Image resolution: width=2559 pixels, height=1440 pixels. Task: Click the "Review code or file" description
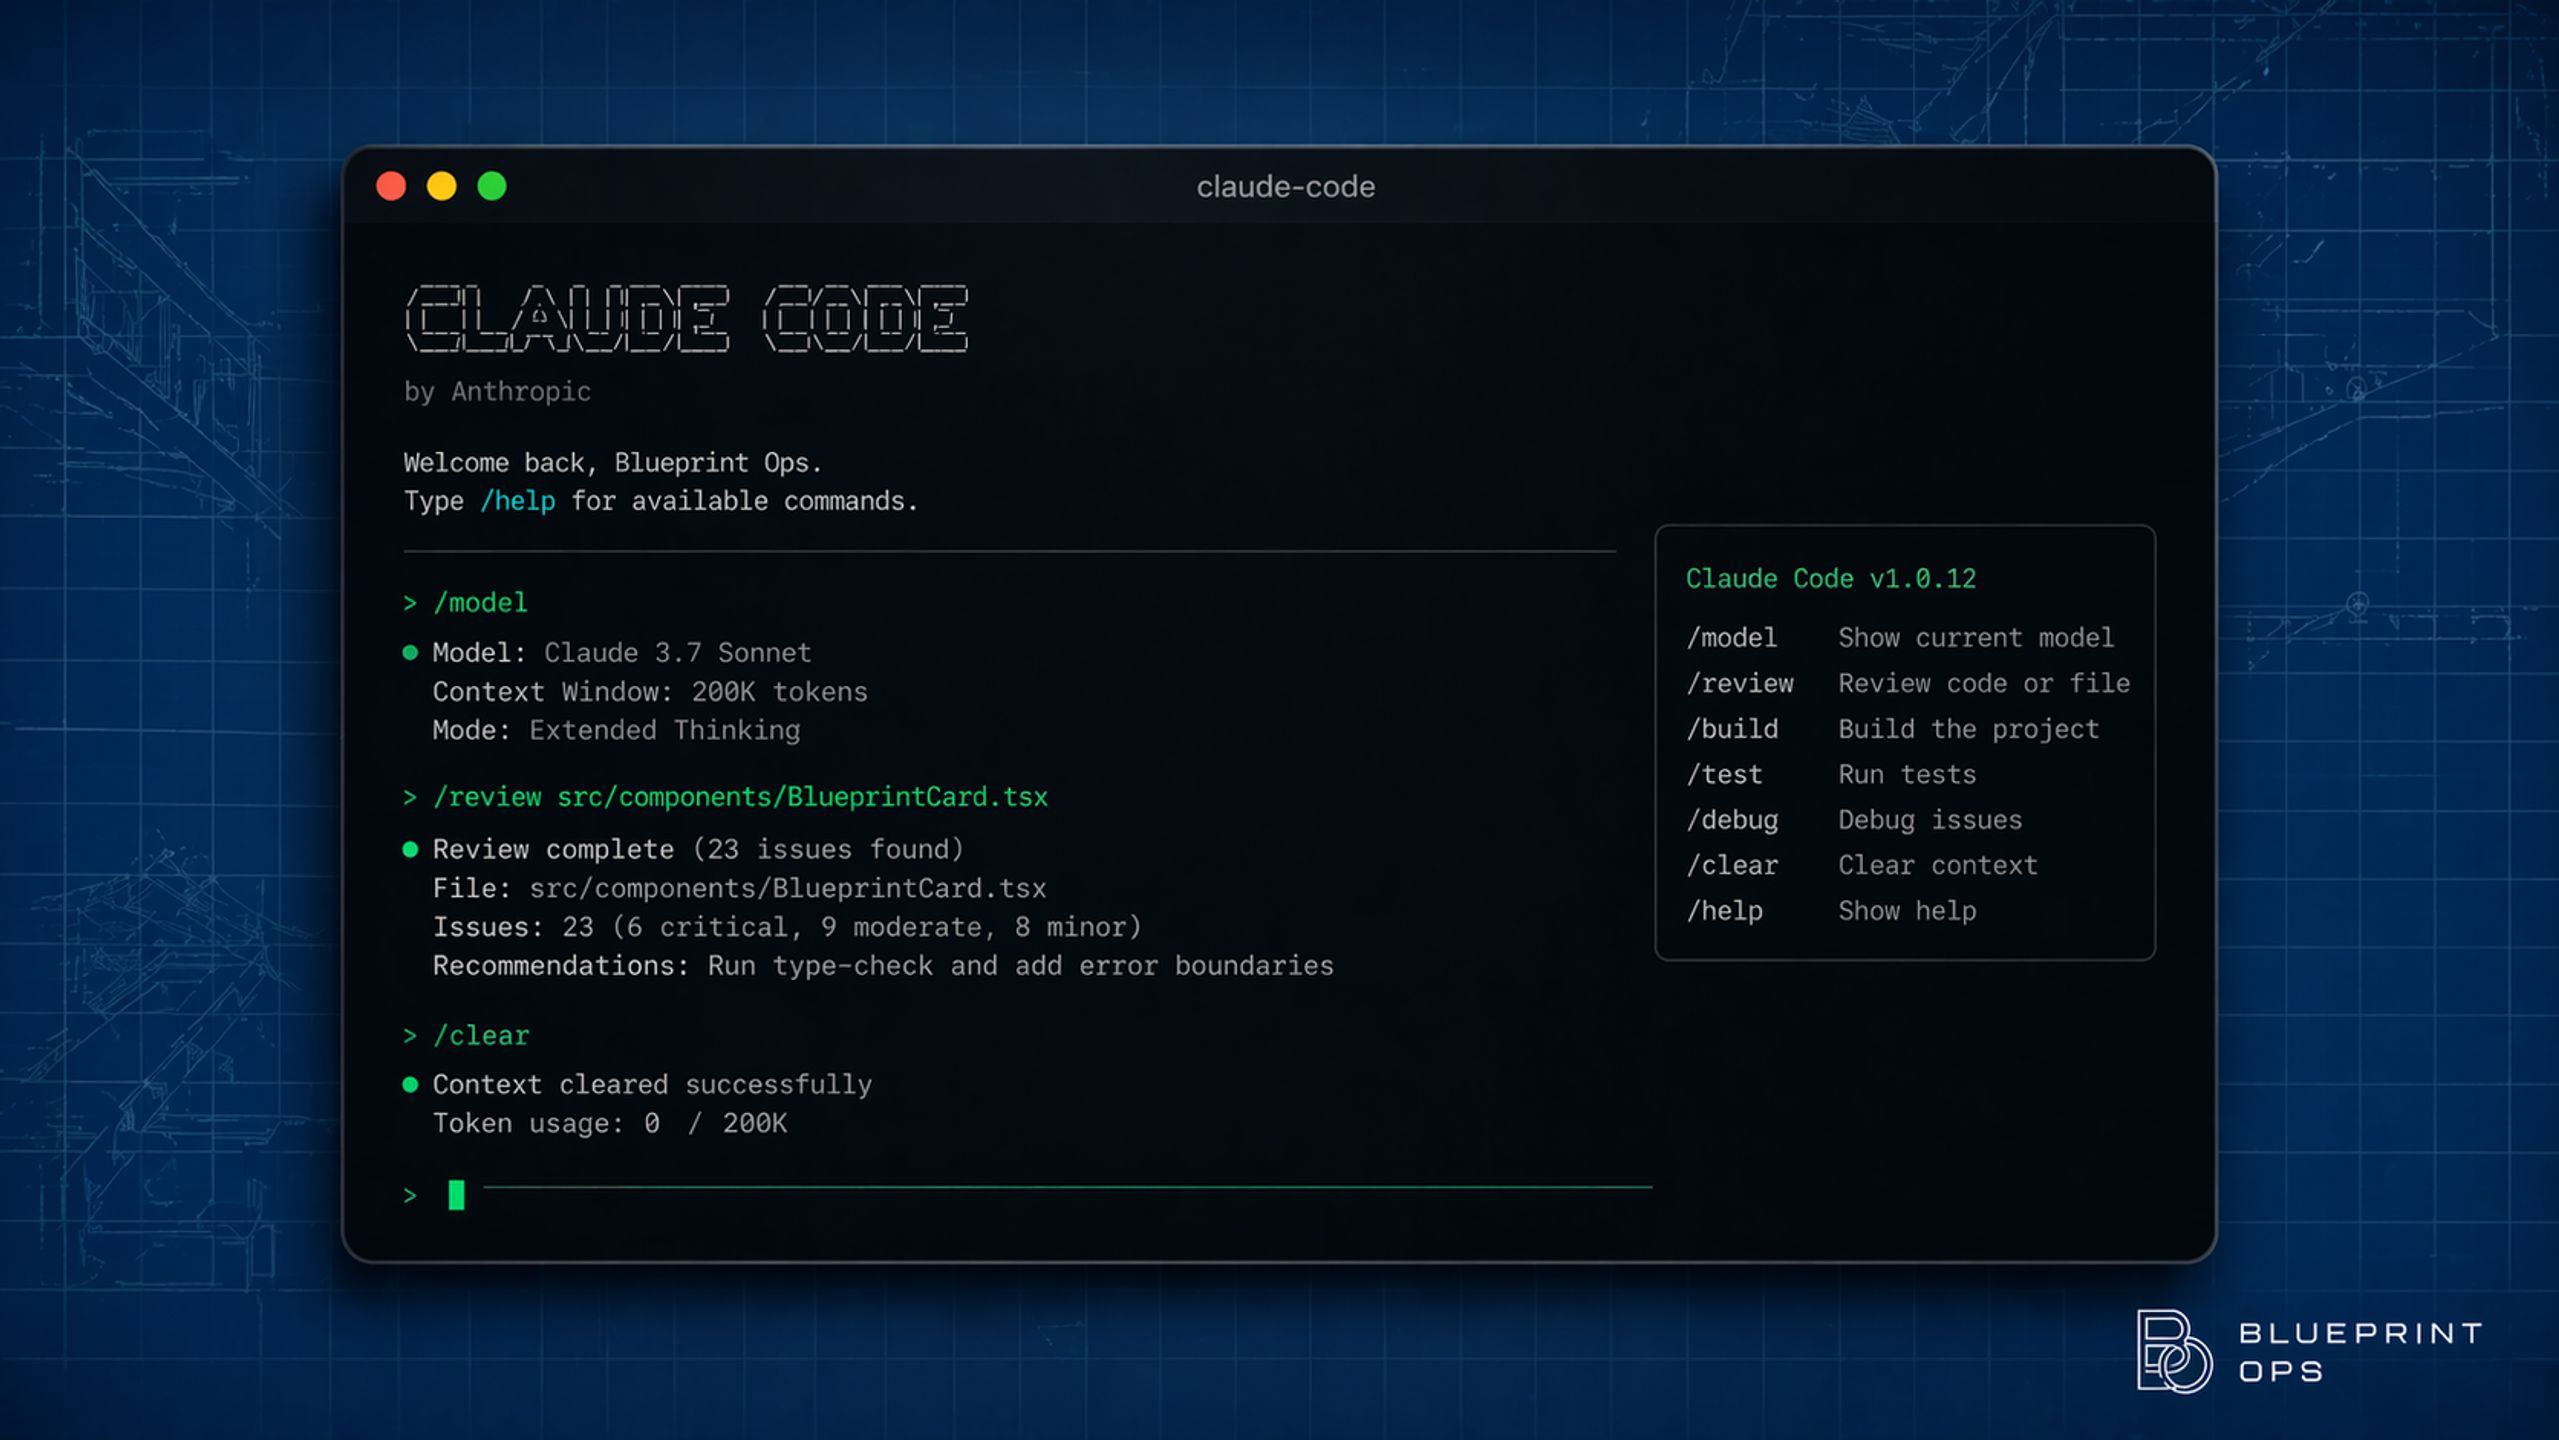tap(1983, 684)
